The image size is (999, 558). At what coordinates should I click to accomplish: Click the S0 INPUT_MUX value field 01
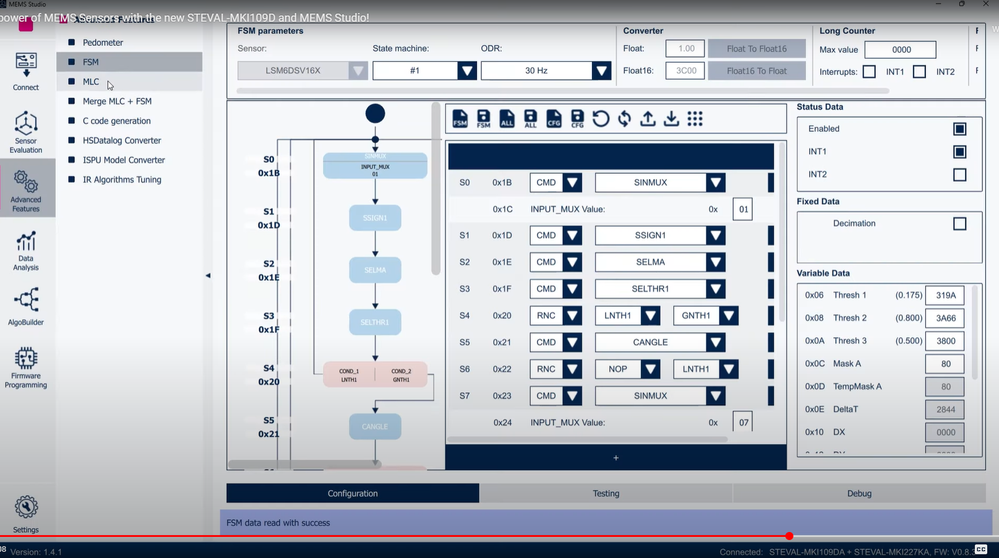[x=743, y=210]
